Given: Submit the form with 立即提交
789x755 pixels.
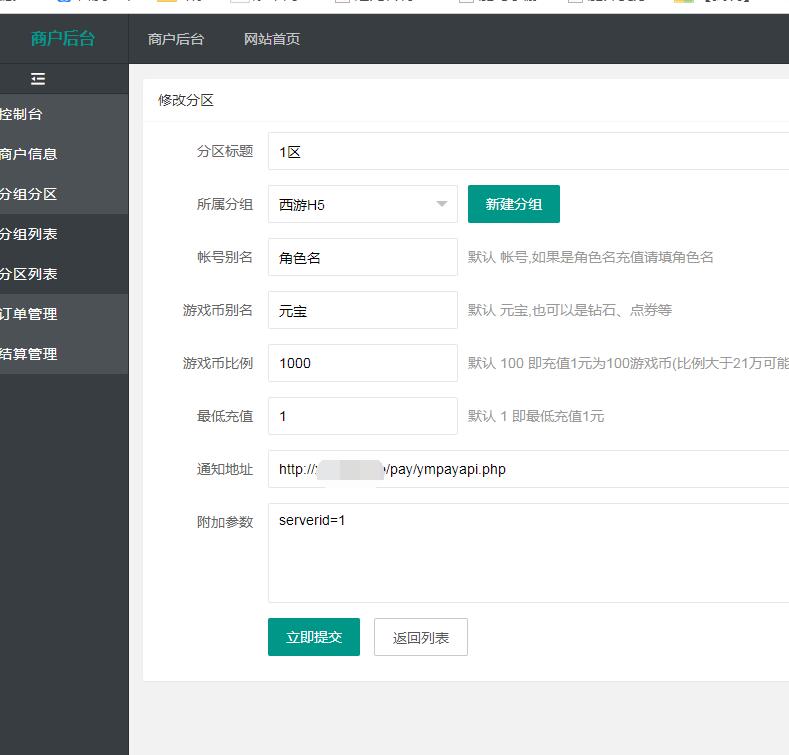Looking at the screenshot, I should (314, 637).
